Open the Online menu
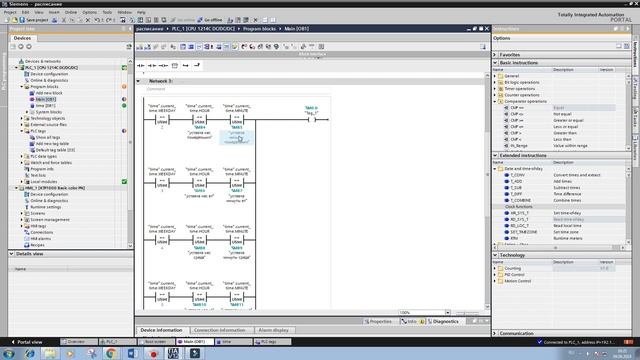 [x=71, y=12]
